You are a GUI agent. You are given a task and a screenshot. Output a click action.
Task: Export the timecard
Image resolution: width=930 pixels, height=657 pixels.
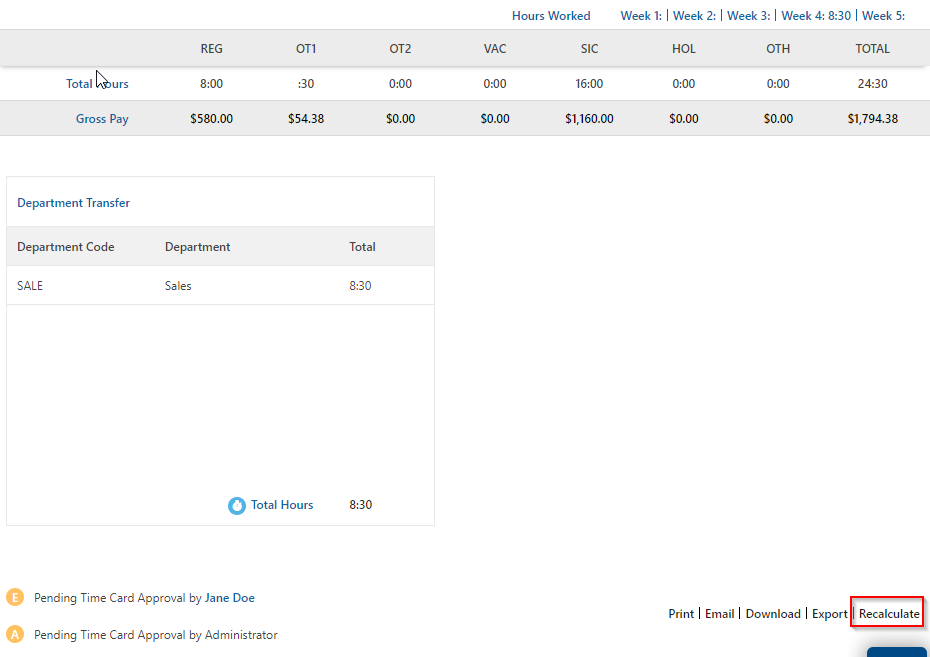pyautogui.click(x=829, y=613)
